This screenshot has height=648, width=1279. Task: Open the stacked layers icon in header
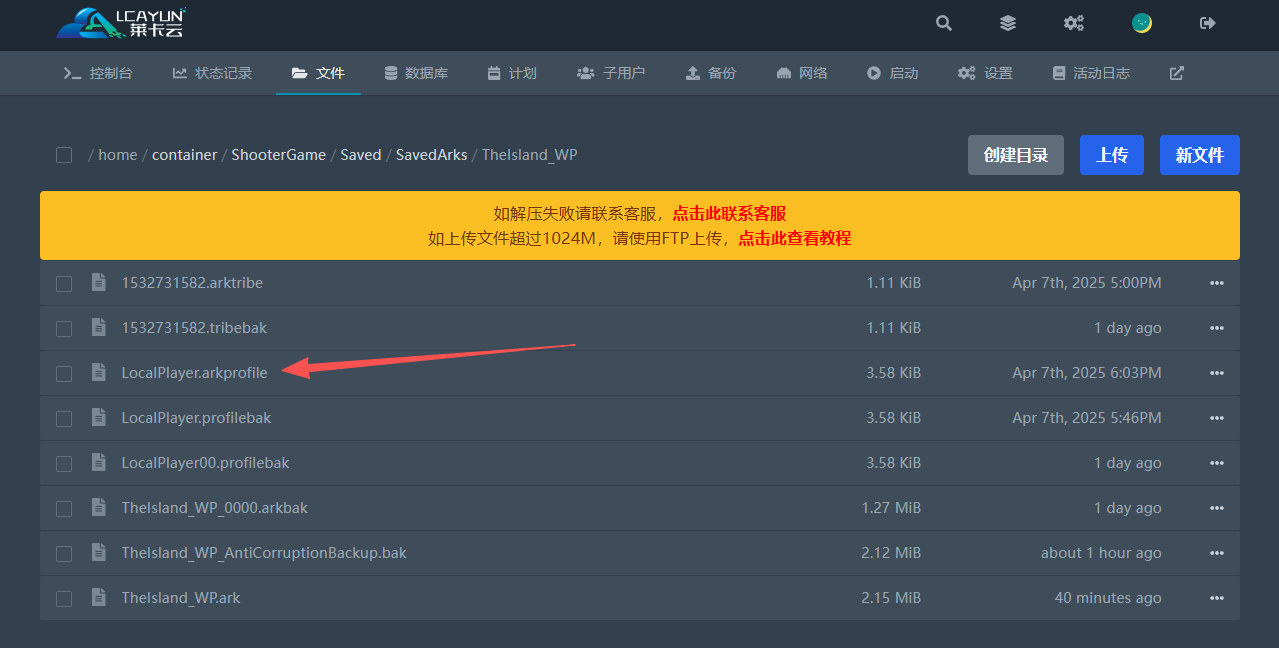[x=1008, y=23]
